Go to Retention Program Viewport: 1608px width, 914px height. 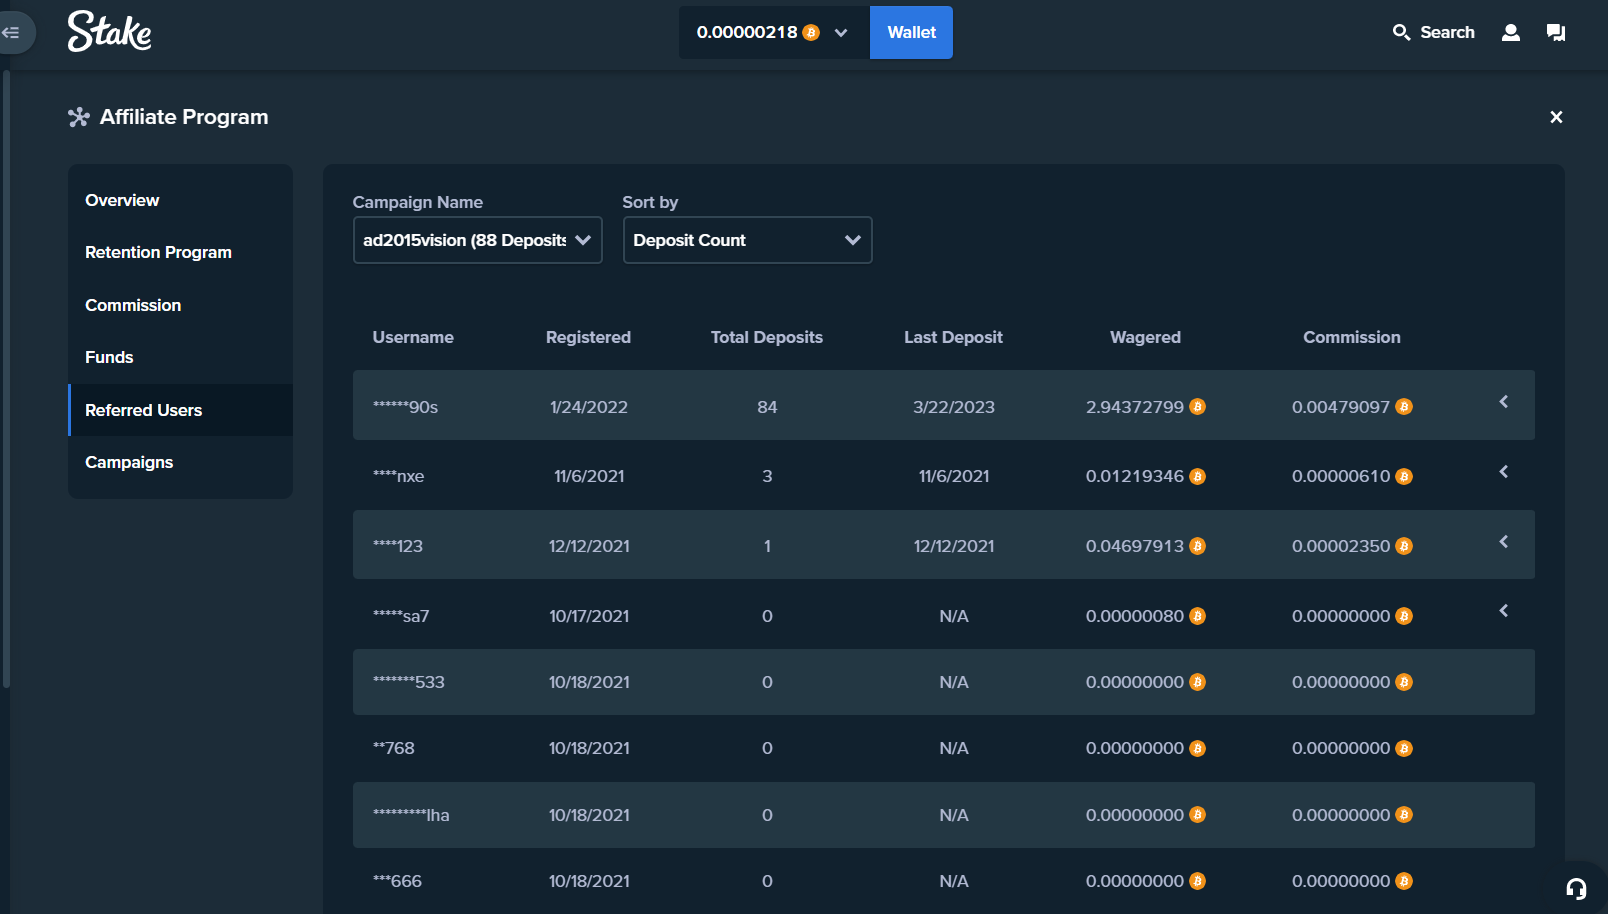pyautogui.click(x=158, y=252)
